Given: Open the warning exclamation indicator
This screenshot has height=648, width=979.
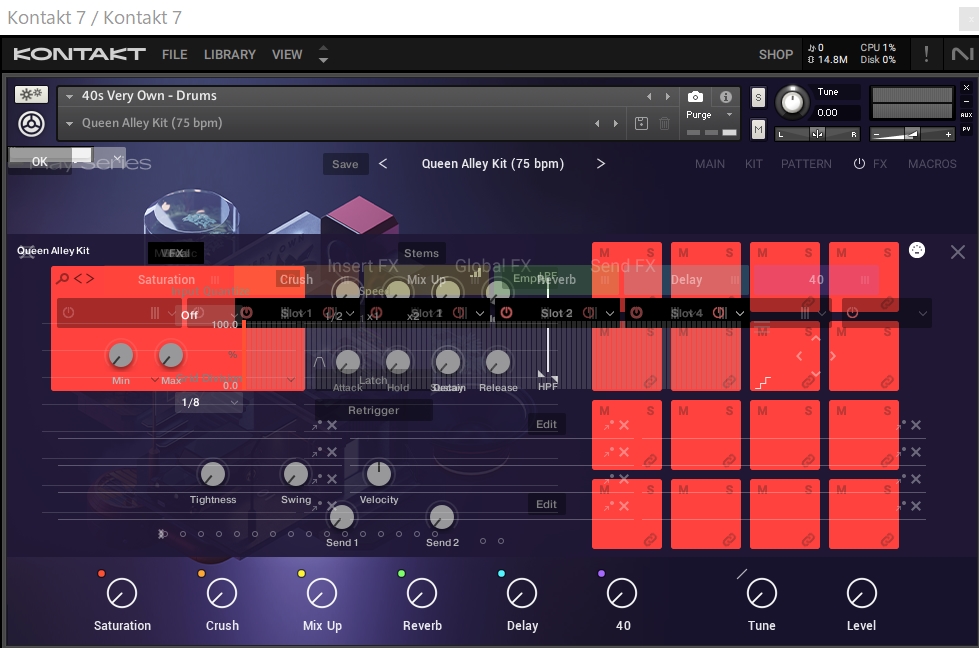Looking at the screenshot, I should pos(926,54).
